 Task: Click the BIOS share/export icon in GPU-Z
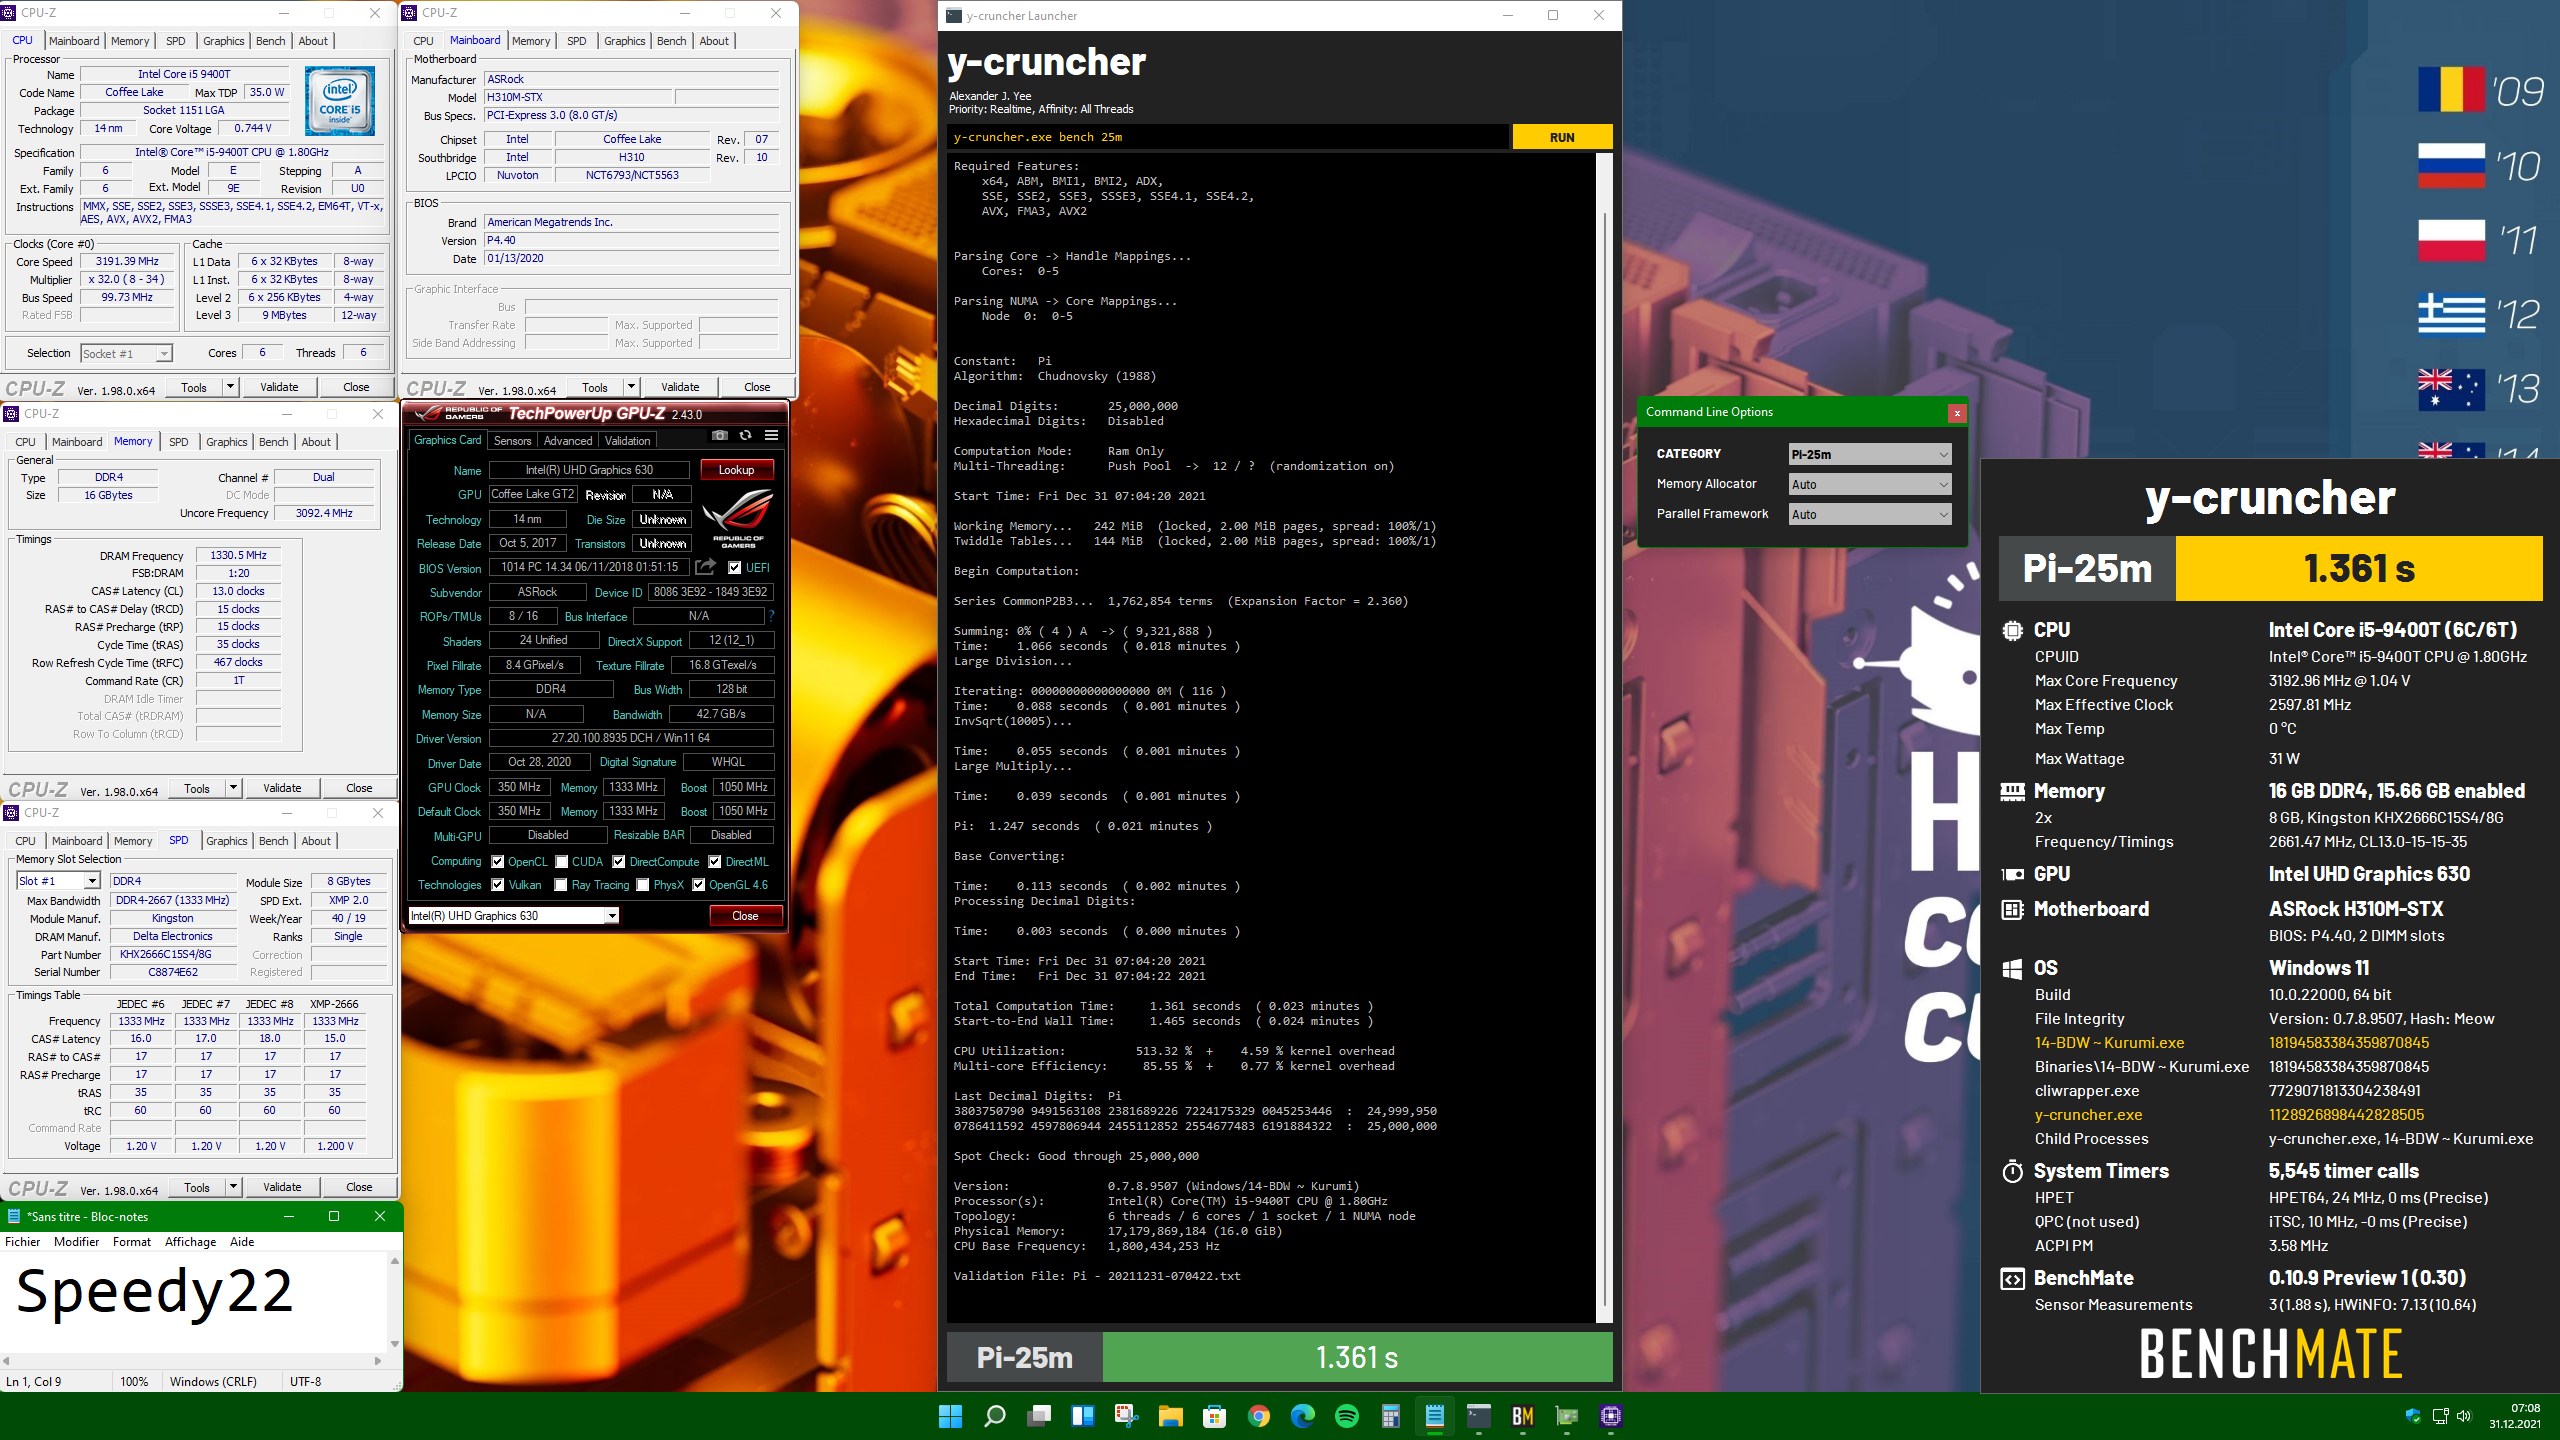pyautogui.click(x=706, y=567)
